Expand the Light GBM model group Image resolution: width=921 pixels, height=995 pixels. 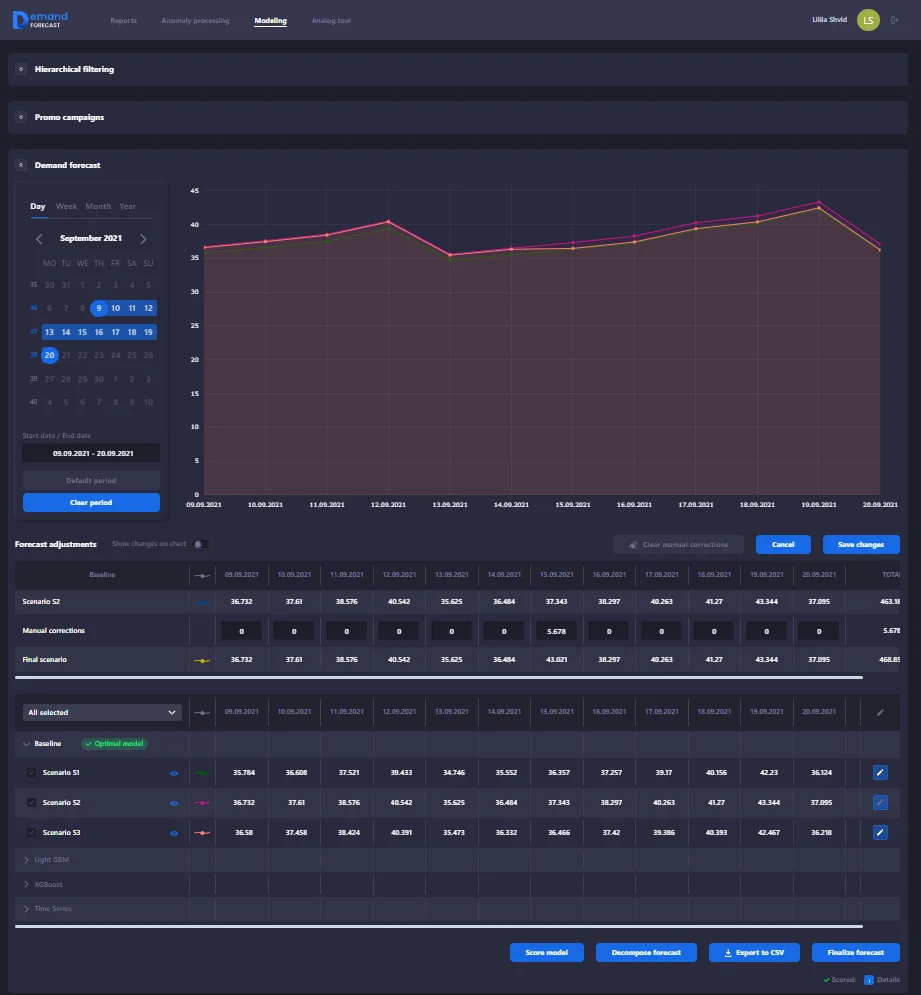pos(26,859)
